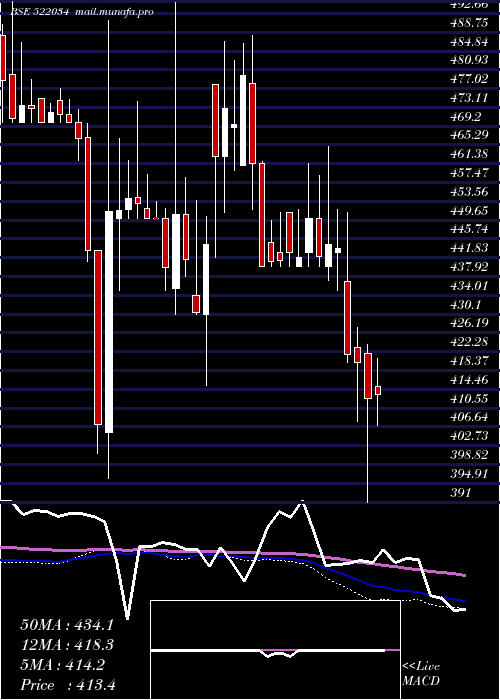
Task: Click the 437.92 price axis label
Action: [x=470, y=267]
